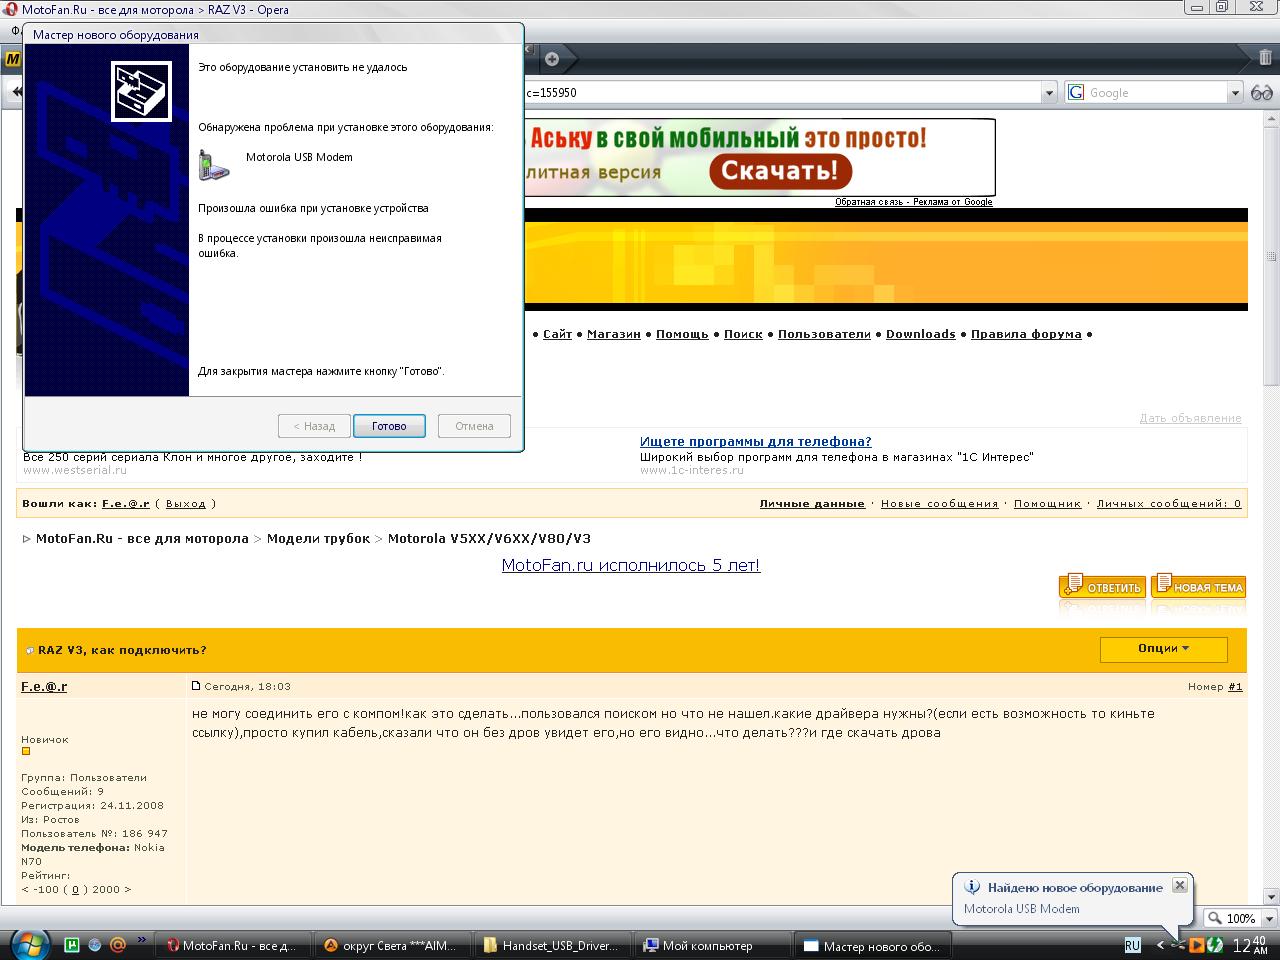Viewport: 1280px width, 960px height.
Task: Show hidden system tray icons arrow
Action: pyautogui.click(x=1160, y=945)
